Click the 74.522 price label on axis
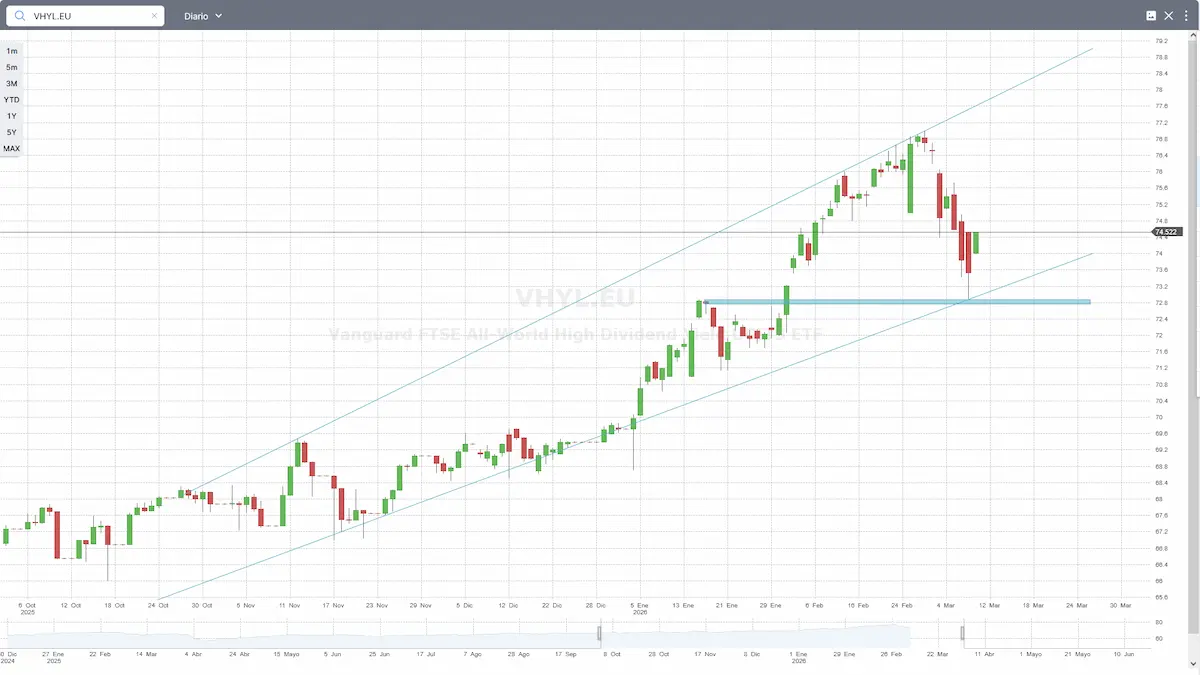This screenshot has height=675, width=1200. tap(1166, 231)
